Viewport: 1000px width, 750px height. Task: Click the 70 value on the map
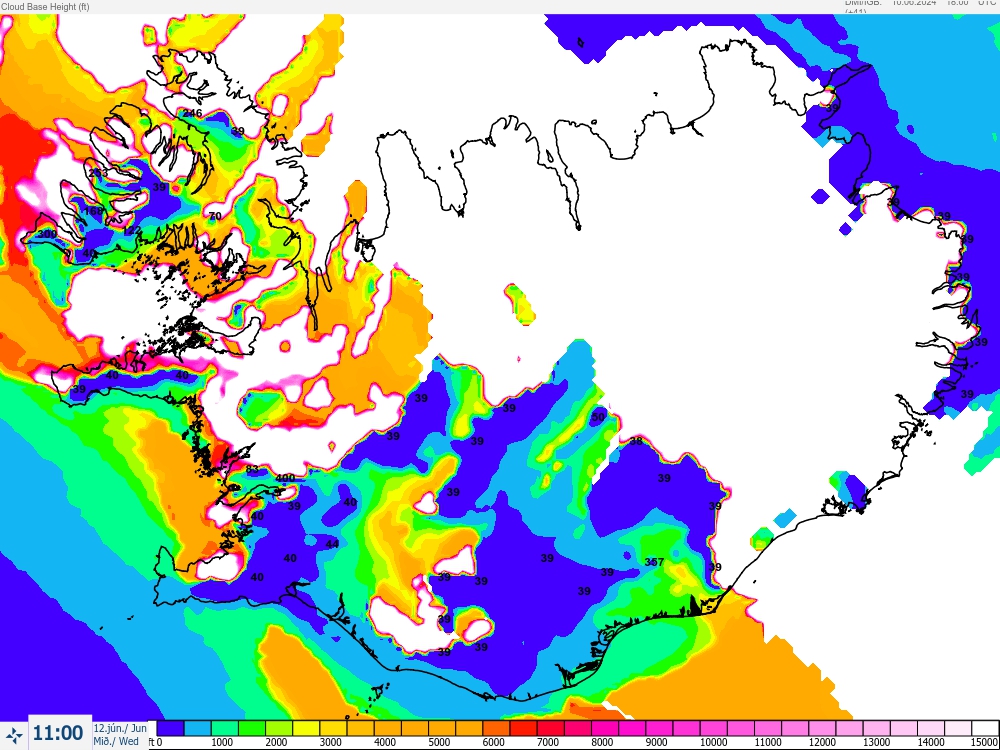[215, 216]
